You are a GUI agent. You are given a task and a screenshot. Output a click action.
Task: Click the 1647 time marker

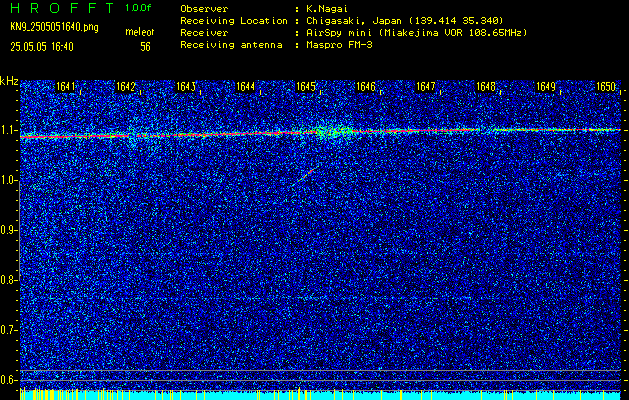click(426, 86)
